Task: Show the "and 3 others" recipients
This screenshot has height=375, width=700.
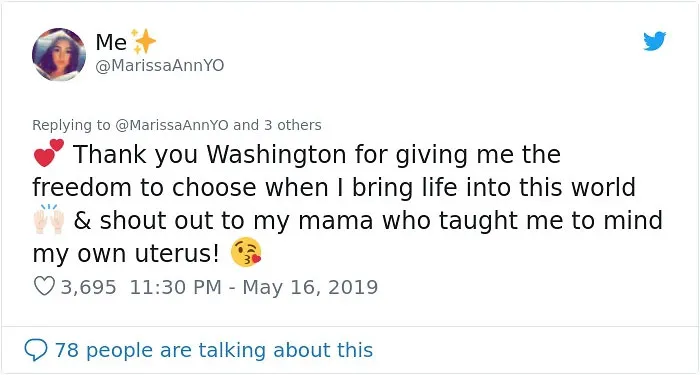Action: (277, 125)
